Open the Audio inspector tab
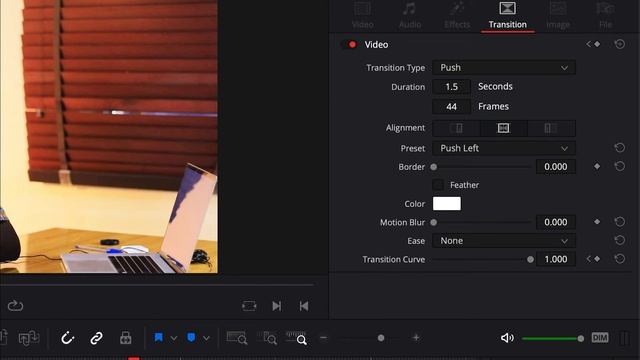This screenshot has width=640, height=360. point(410,16)
